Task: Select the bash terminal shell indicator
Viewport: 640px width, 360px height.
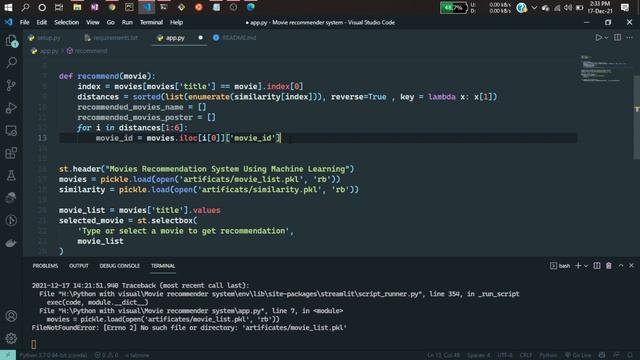Action: click(560, 266)
